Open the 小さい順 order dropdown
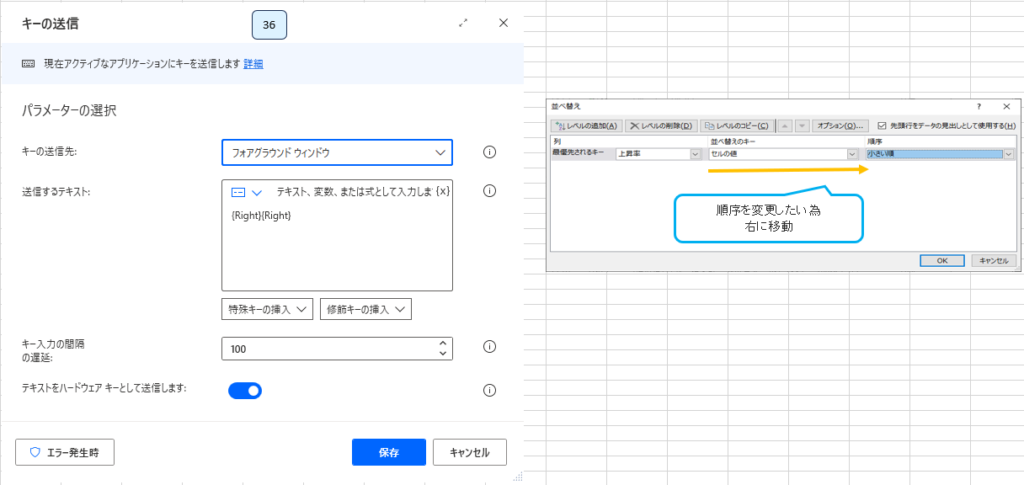The image size is (1024, 485). (x=1009, y=154)
